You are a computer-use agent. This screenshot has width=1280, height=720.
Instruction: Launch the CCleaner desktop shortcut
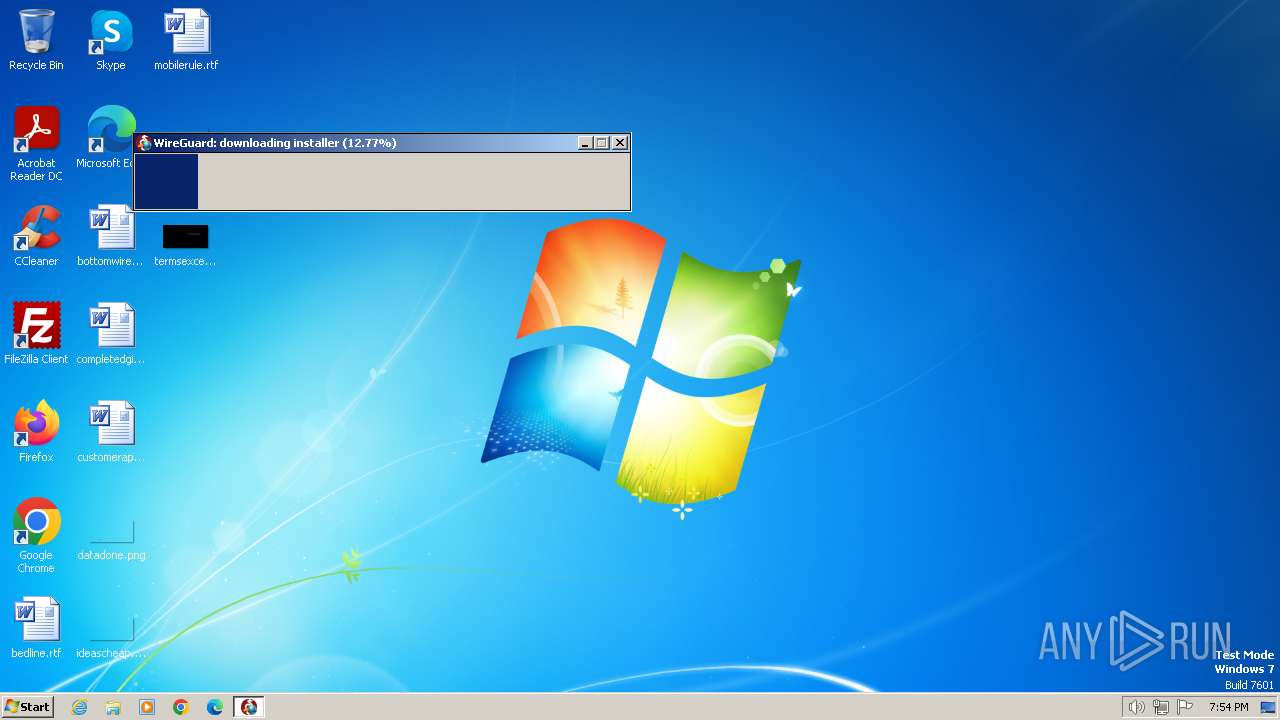coord(36,236)
